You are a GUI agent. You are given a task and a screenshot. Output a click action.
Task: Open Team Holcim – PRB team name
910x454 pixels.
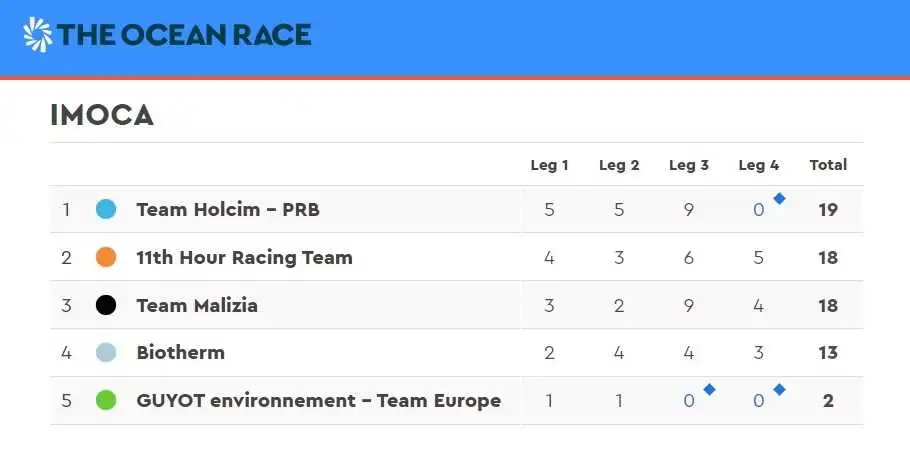click(228, 210)
